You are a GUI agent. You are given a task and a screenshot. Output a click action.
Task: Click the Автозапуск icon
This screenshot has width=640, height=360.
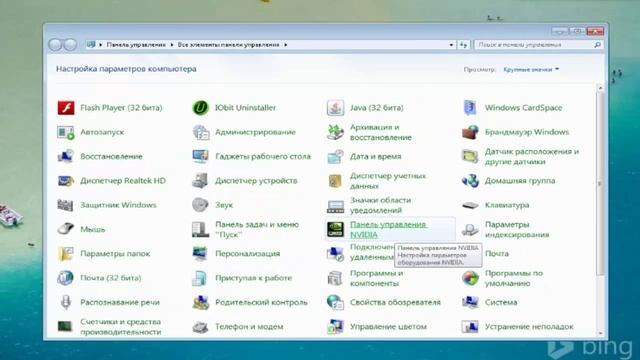coord(66,132)
